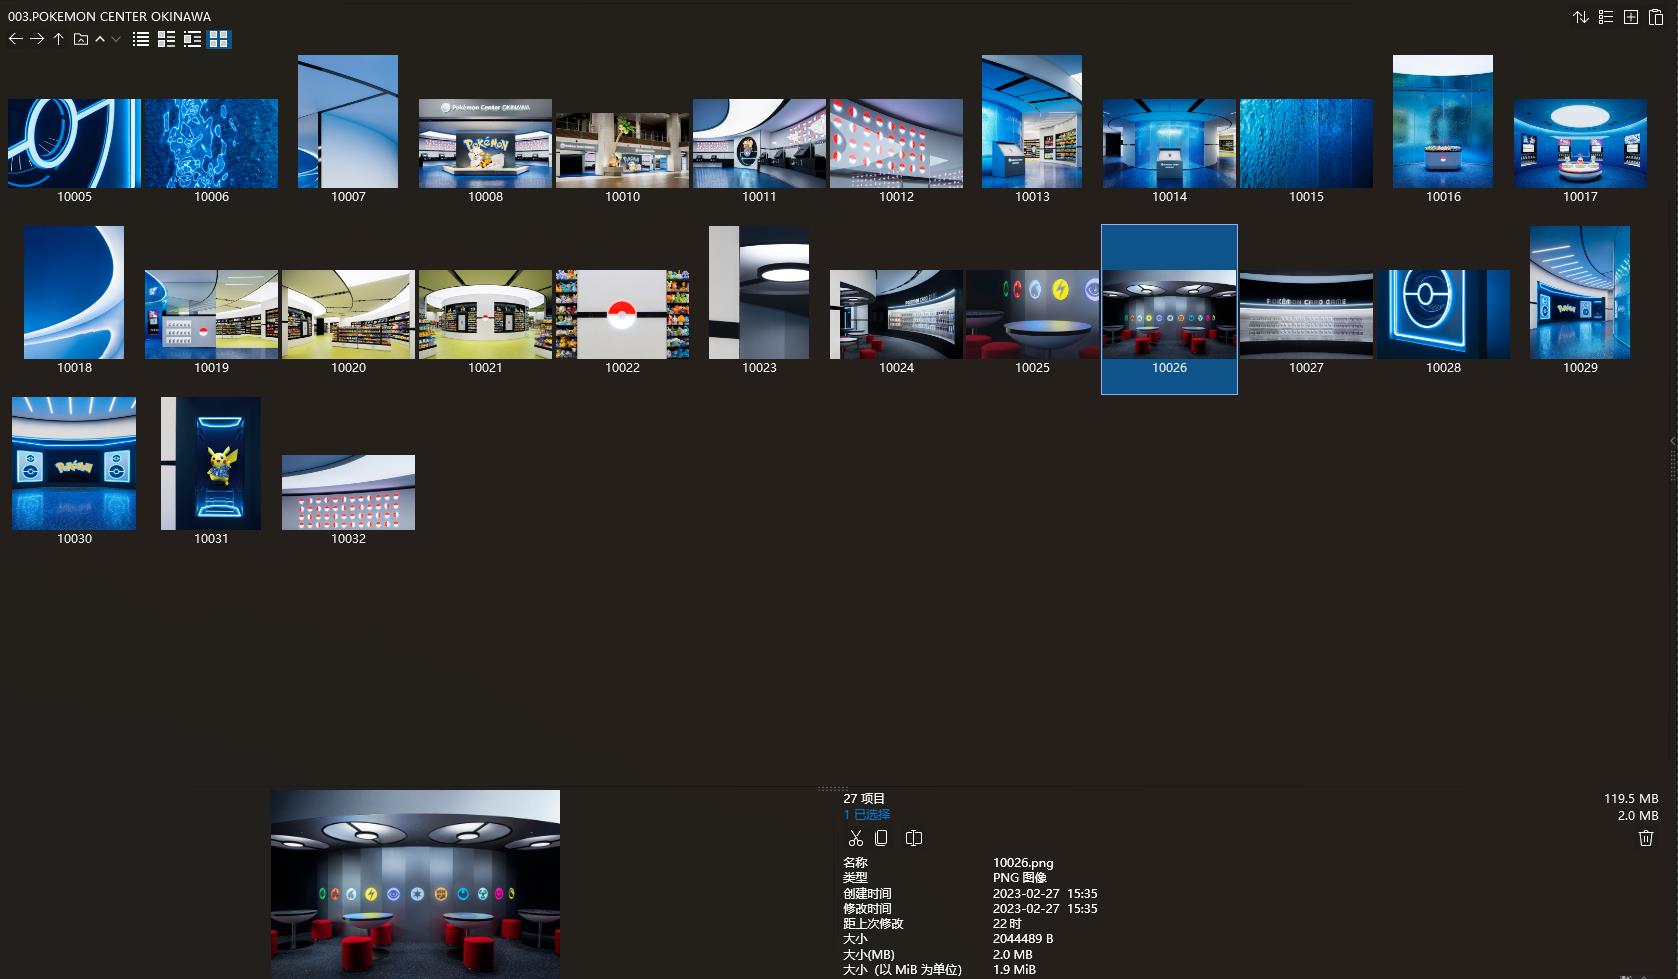Select the large thumbnails grid view
The width and height of the screenshot is (1678, 979).
point(218,39)
